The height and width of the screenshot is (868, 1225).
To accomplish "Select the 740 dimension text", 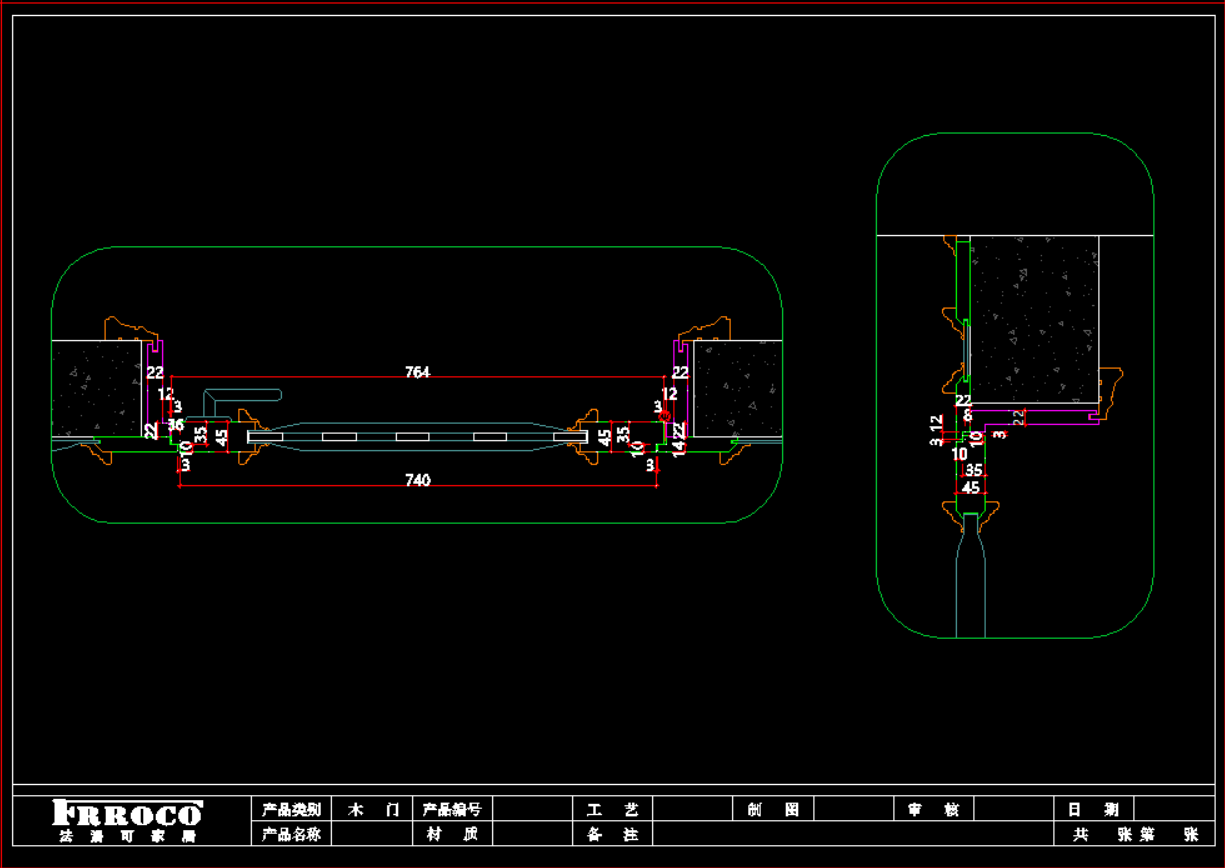I will pyautogui.click(x=417, y=481).
